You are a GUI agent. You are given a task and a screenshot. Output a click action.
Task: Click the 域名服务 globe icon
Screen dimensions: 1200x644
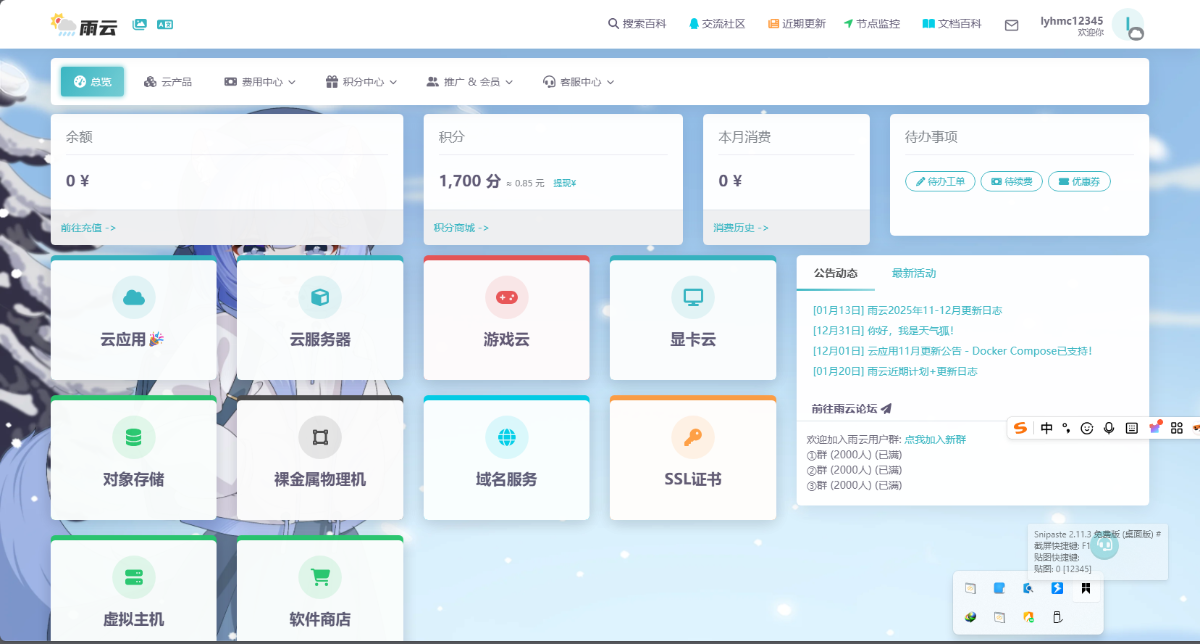(506, 437)
